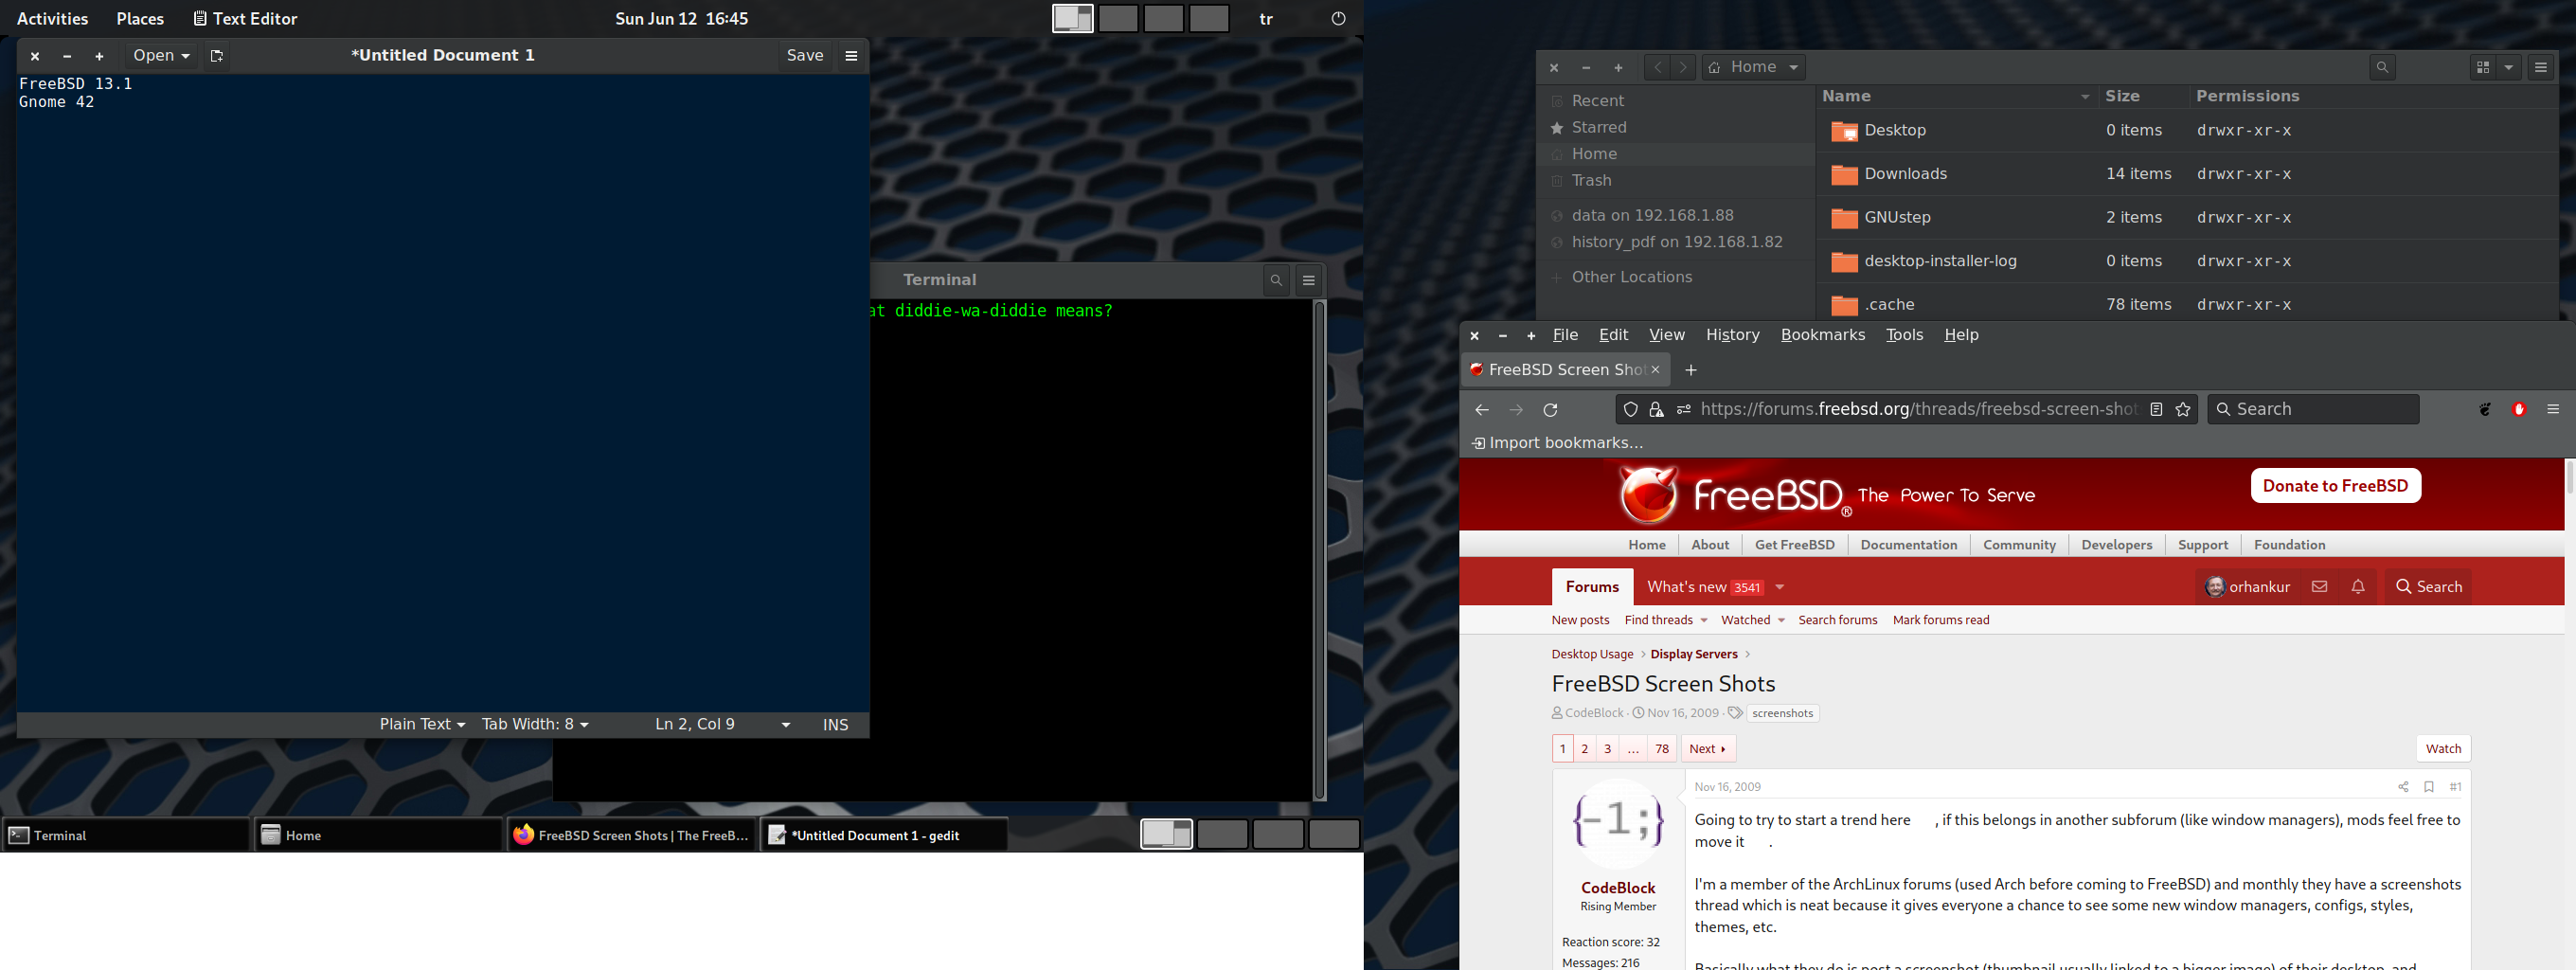Open the Desktop folder
Viewport: 2576px width, 970px height.
click(1894, 131)
